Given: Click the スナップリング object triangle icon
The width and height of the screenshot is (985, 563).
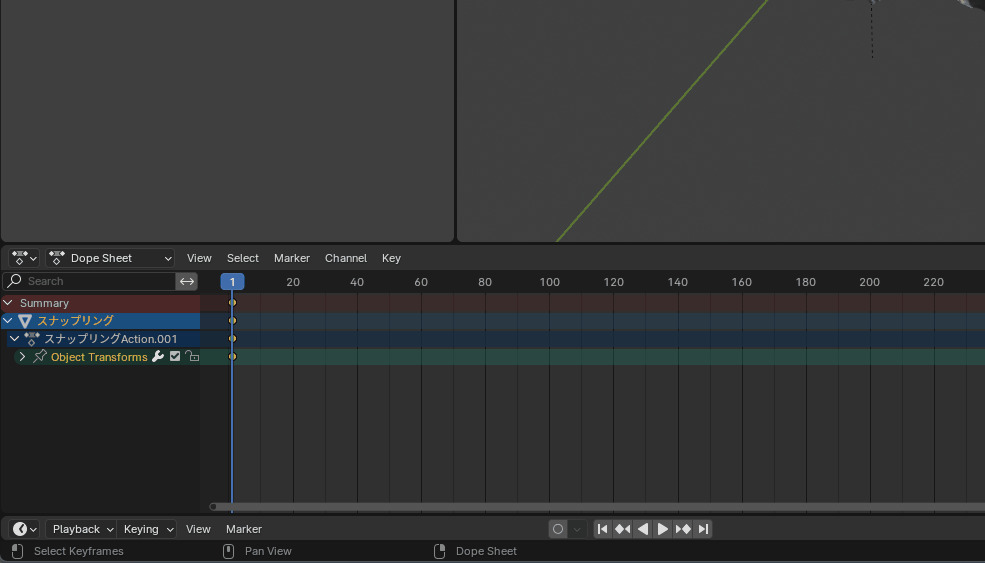Looking at the screenshot, I should tap(25, 321).
